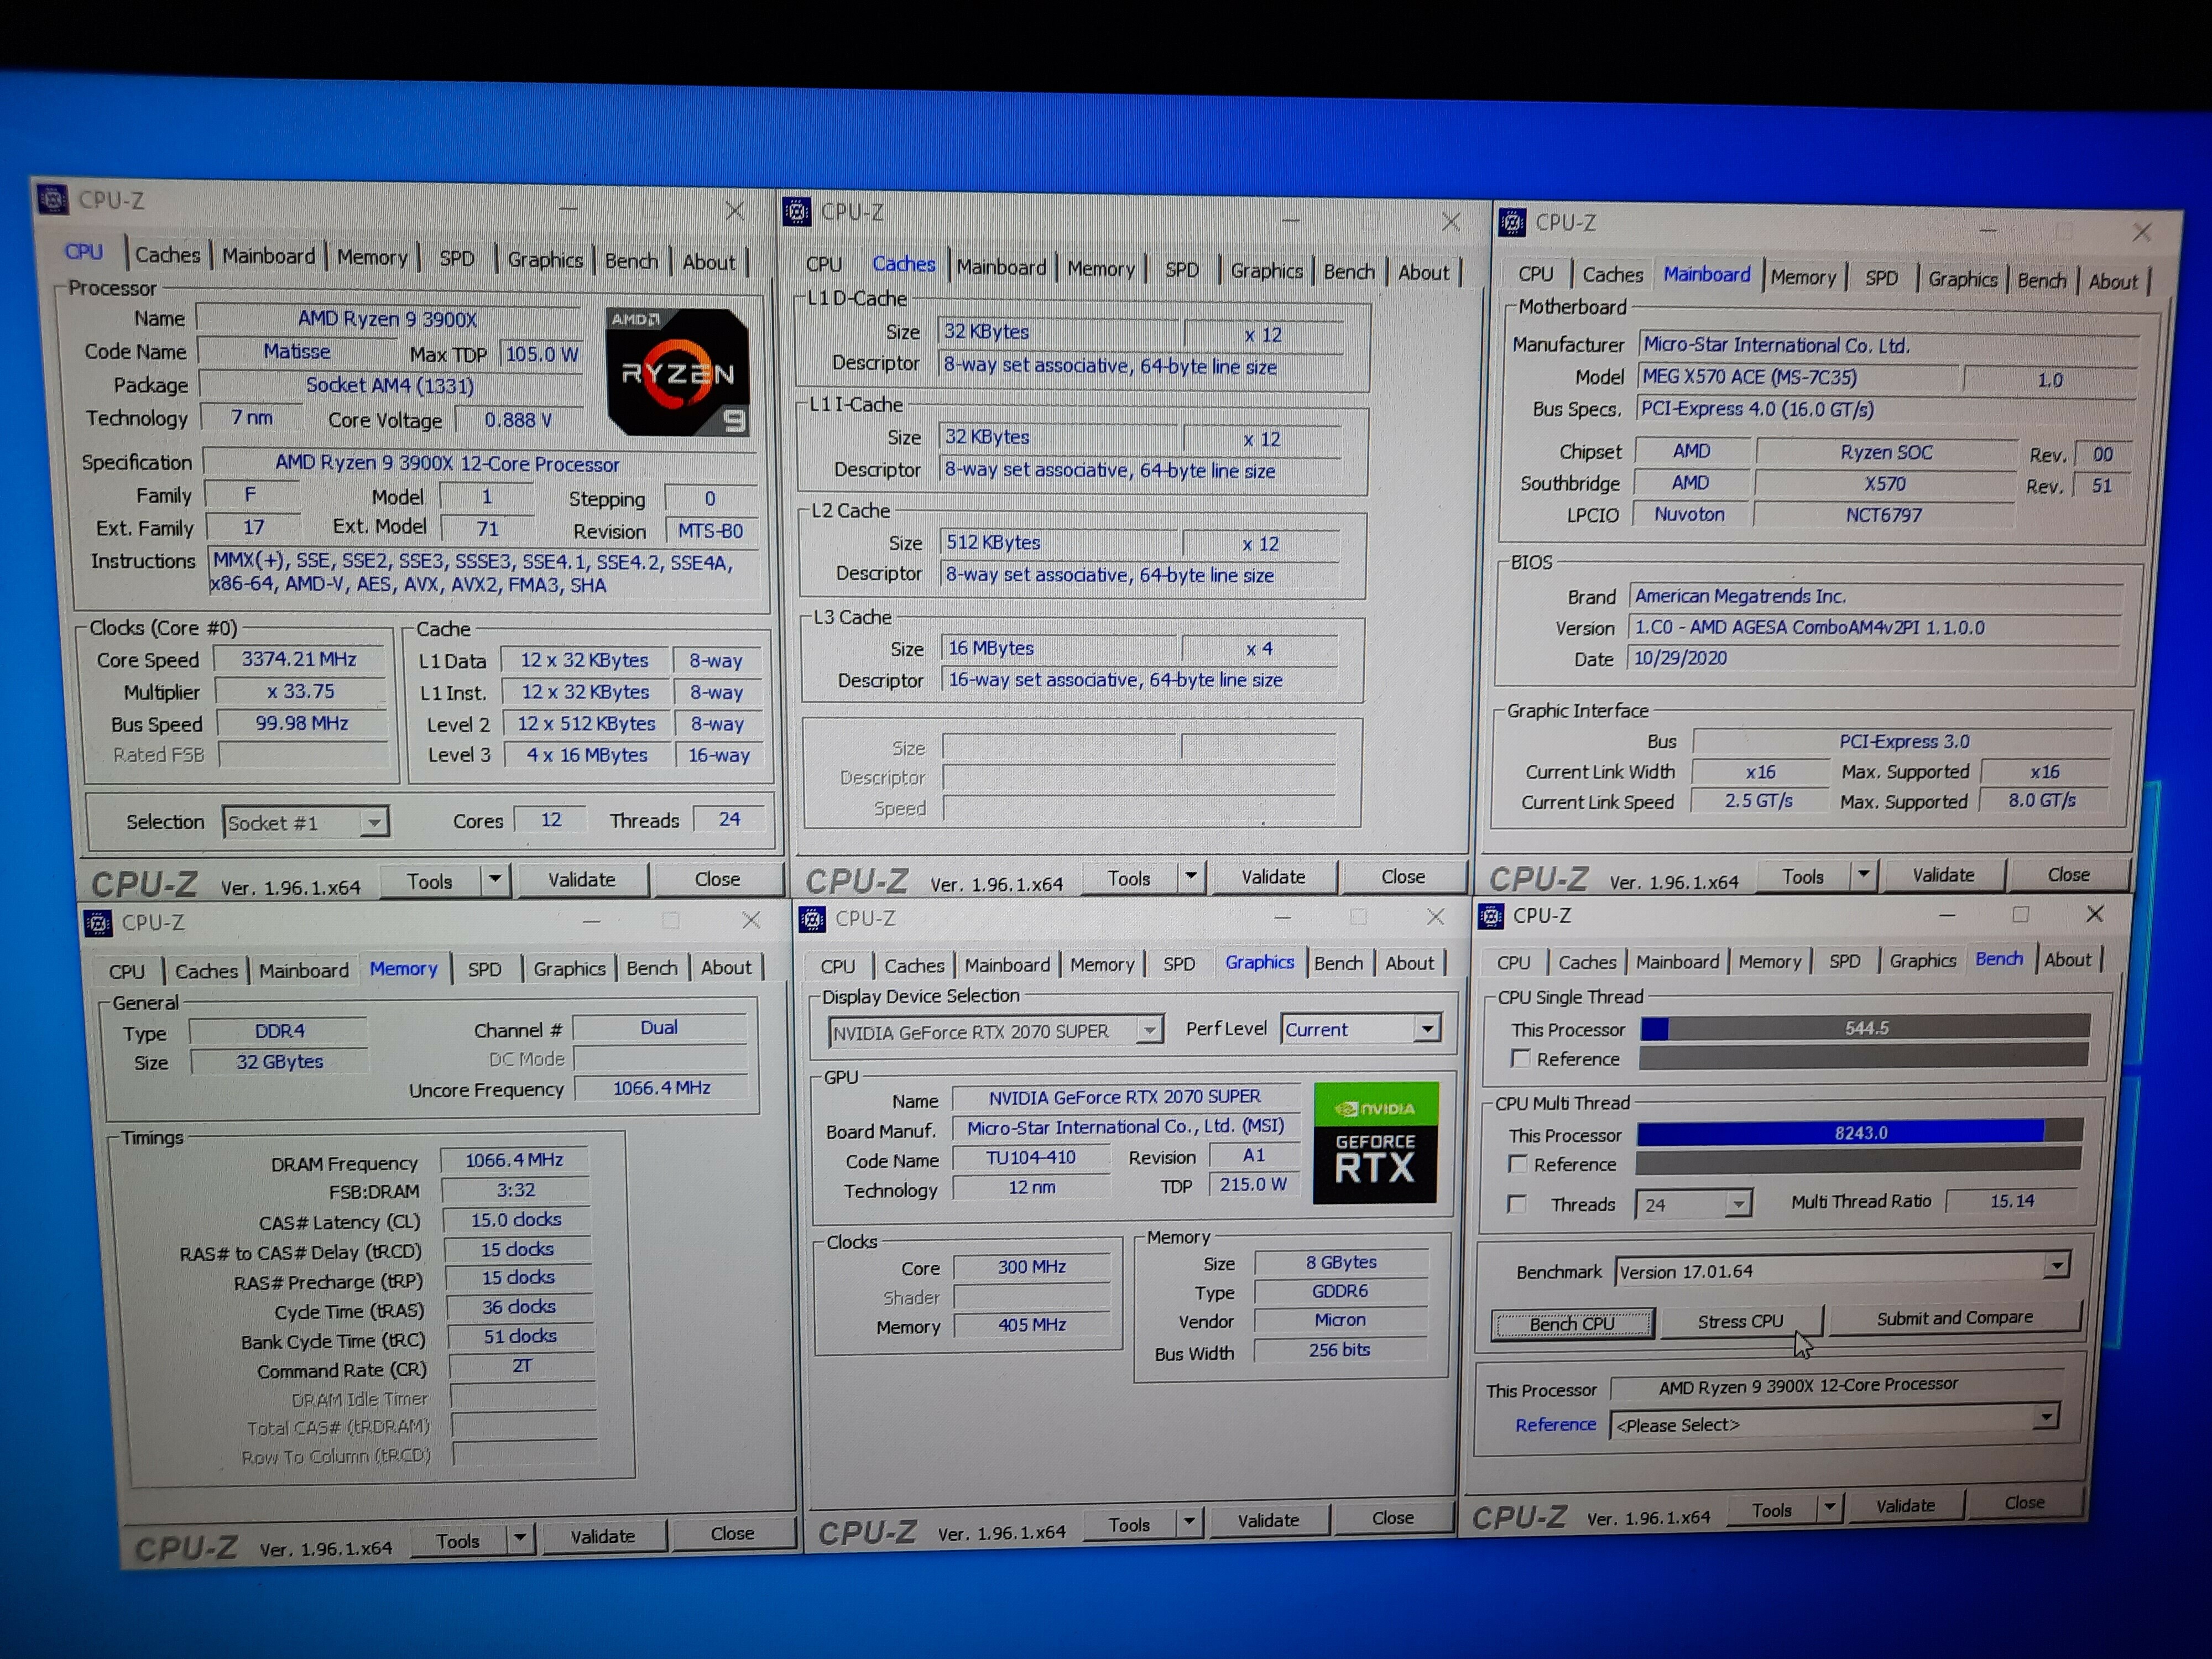The height and width of the screenshot is (1659, 2212).
Task: Expand Tools arrow in Bench window
Action: coord(1830,1507)
